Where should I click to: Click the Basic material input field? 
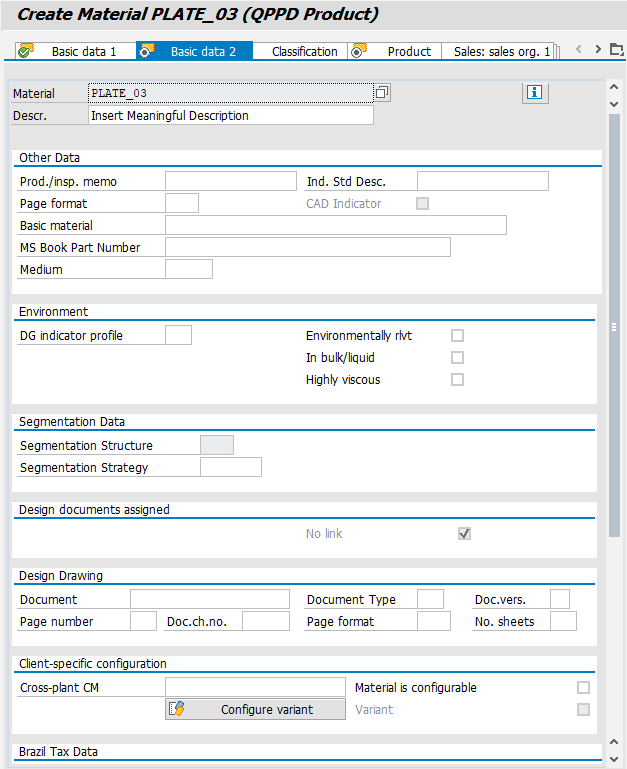pyautogui.click(x=335, y=226)
